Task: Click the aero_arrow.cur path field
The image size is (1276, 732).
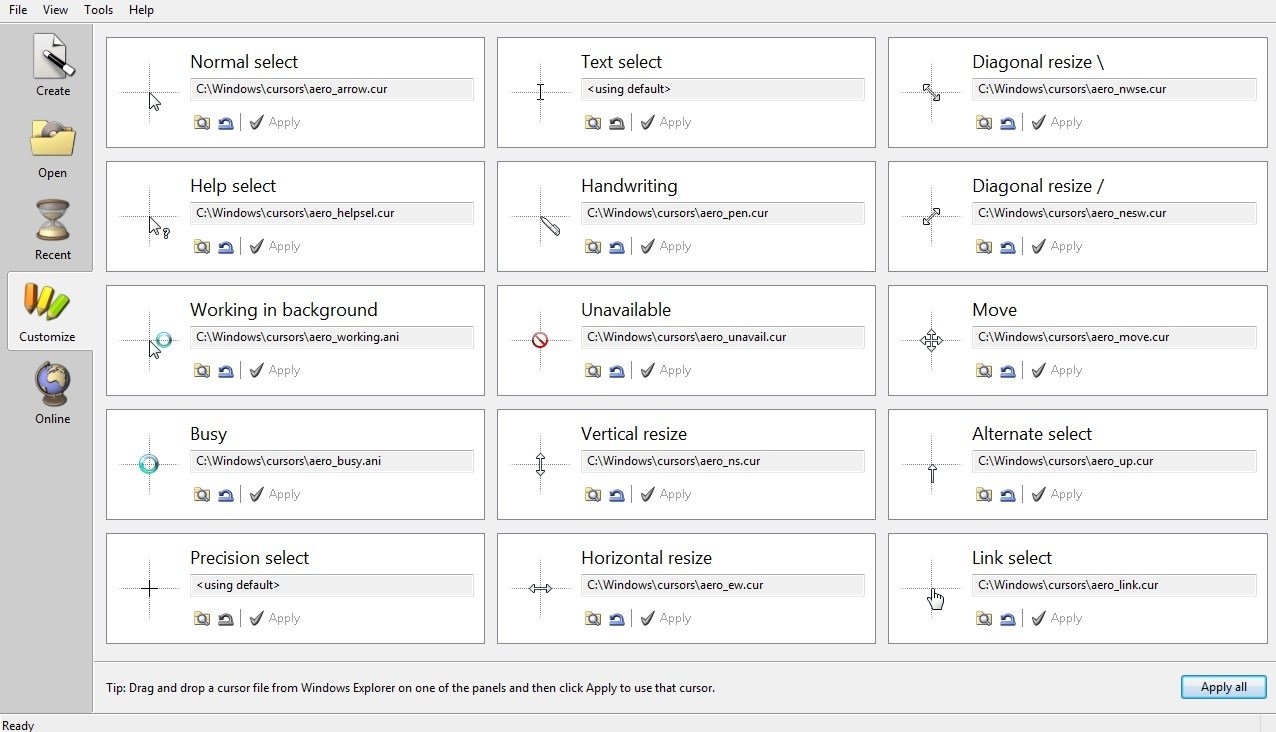Action: pos(332,89)
